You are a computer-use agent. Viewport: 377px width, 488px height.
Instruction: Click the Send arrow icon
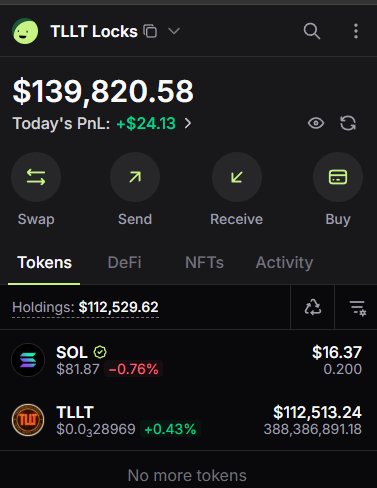135,177
